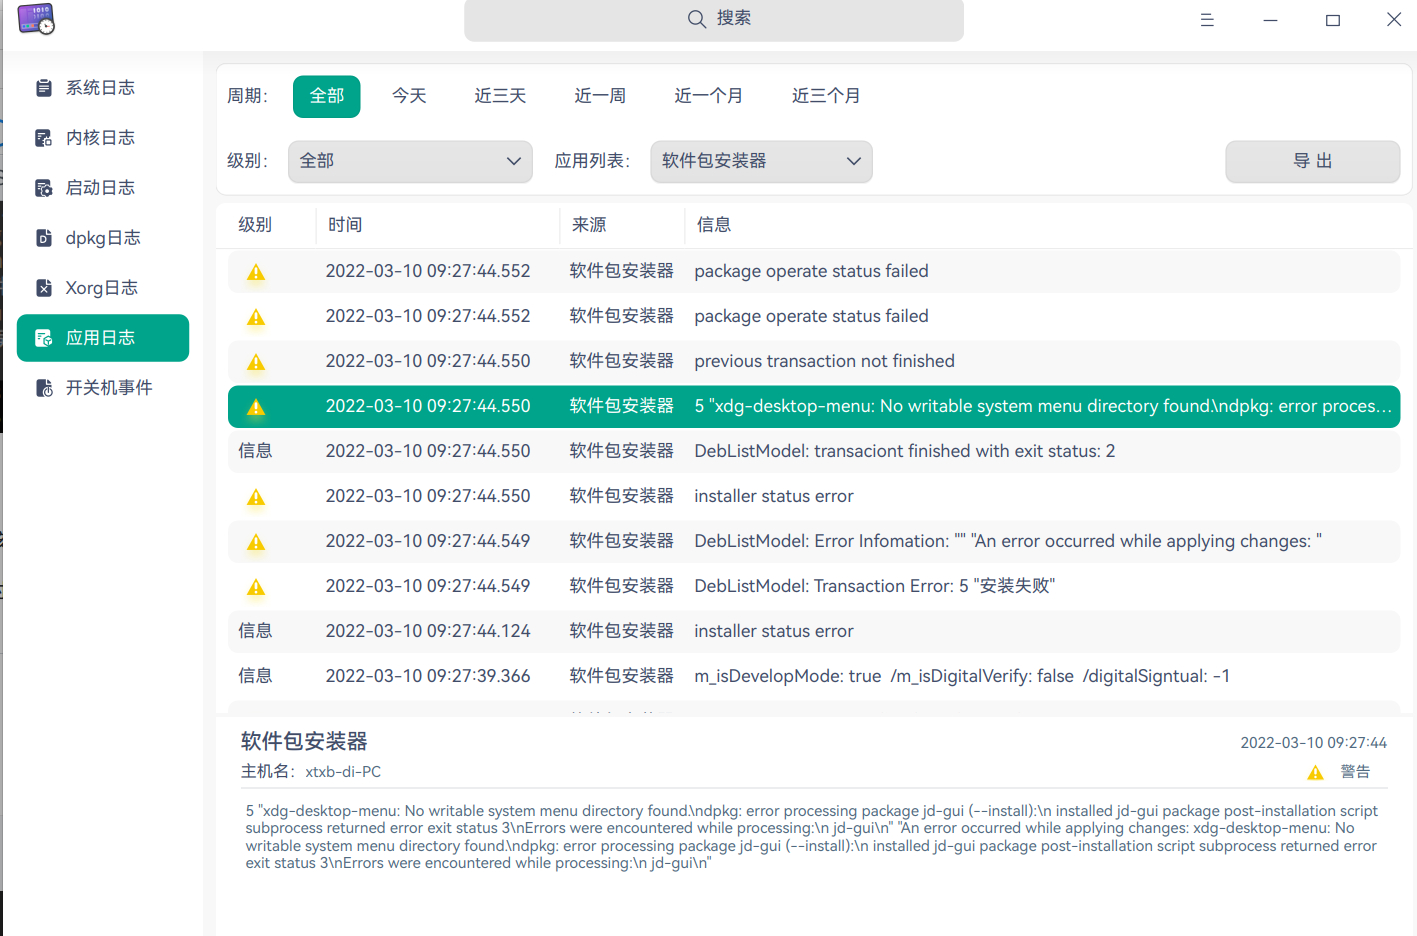Select the boot log icon
The image size is (1417, 936).
44,188
